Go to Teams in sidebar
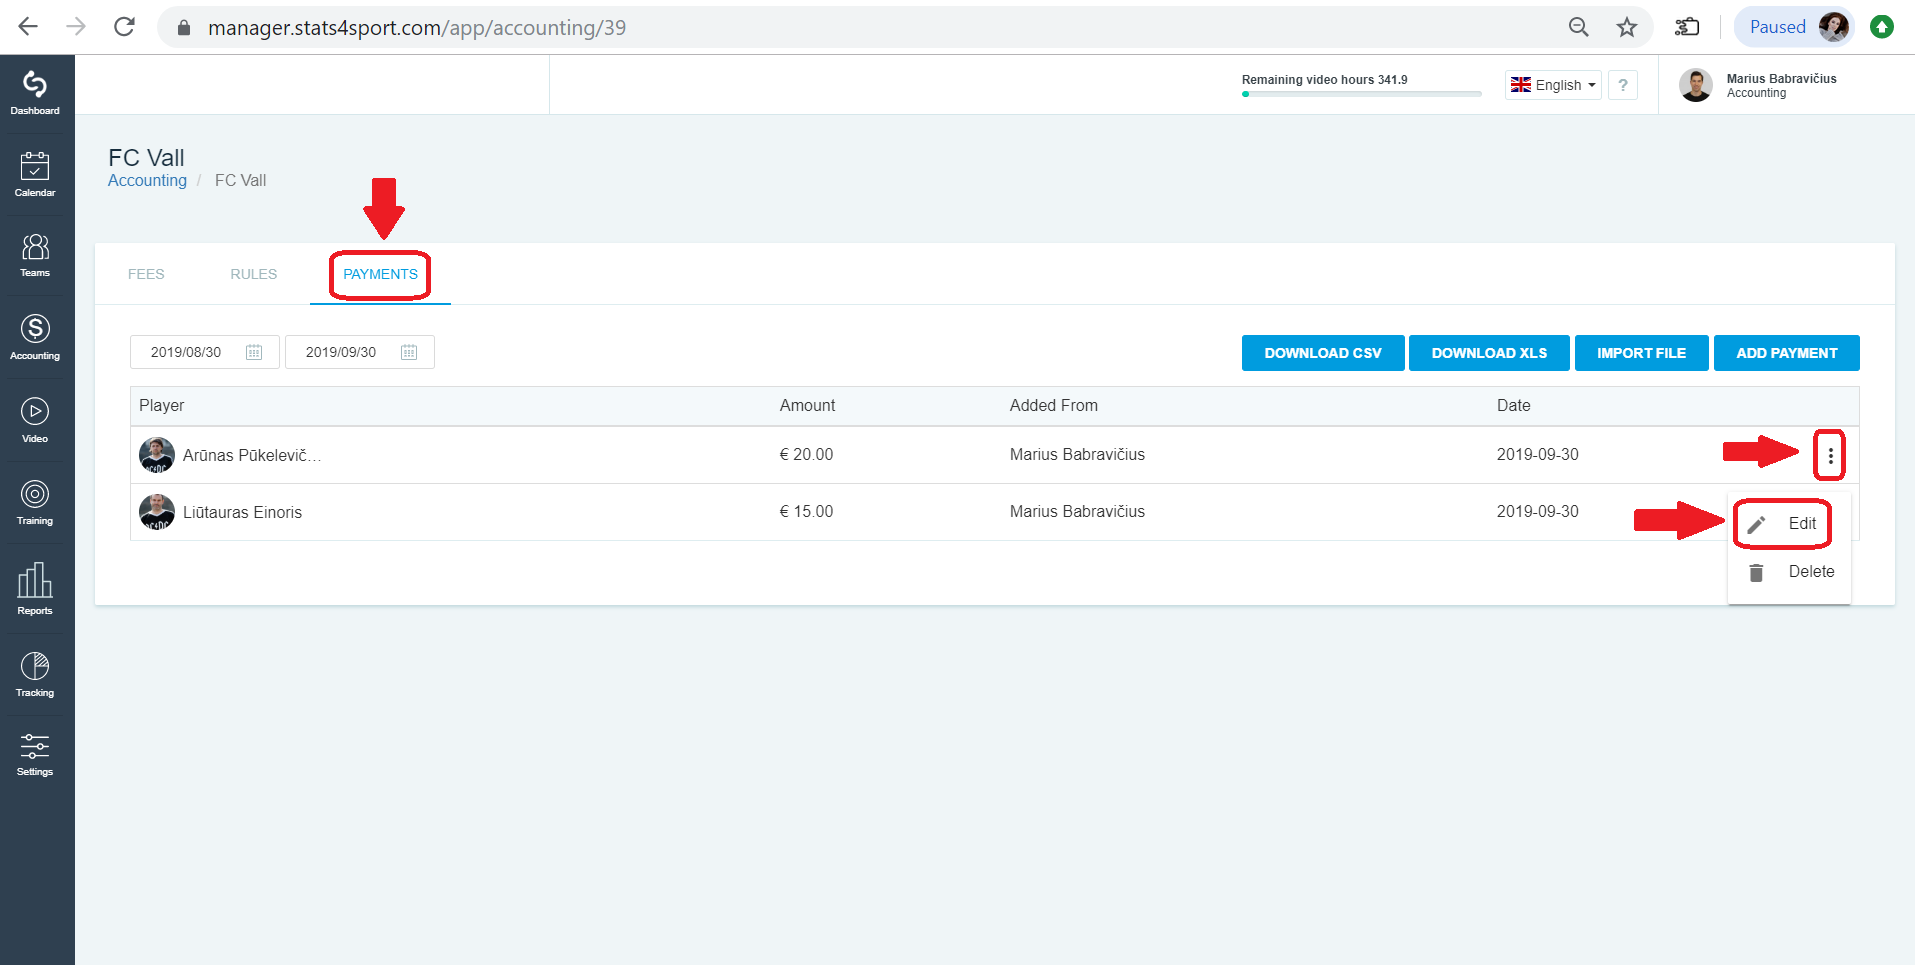 (x=35, y=256)
